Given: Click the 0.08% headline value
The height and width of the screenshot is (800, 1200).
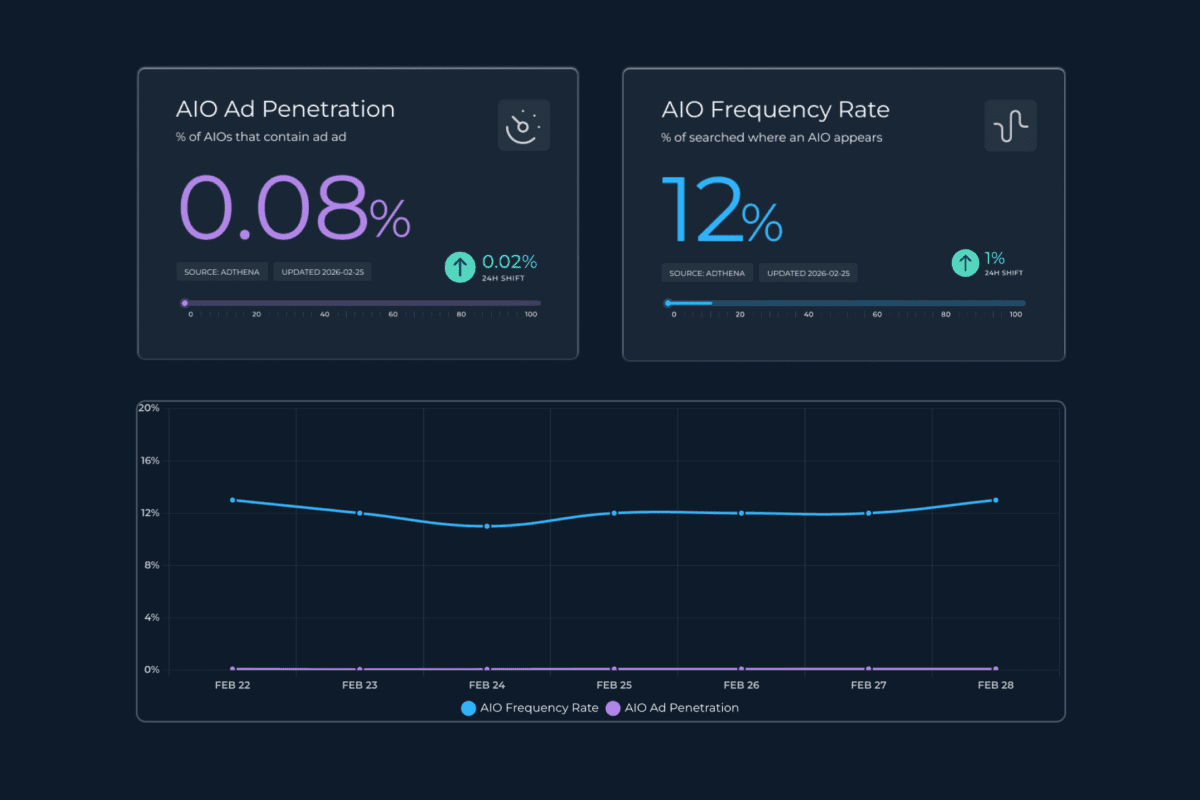Looking at the screenshot, I should [x=293, y=208].
